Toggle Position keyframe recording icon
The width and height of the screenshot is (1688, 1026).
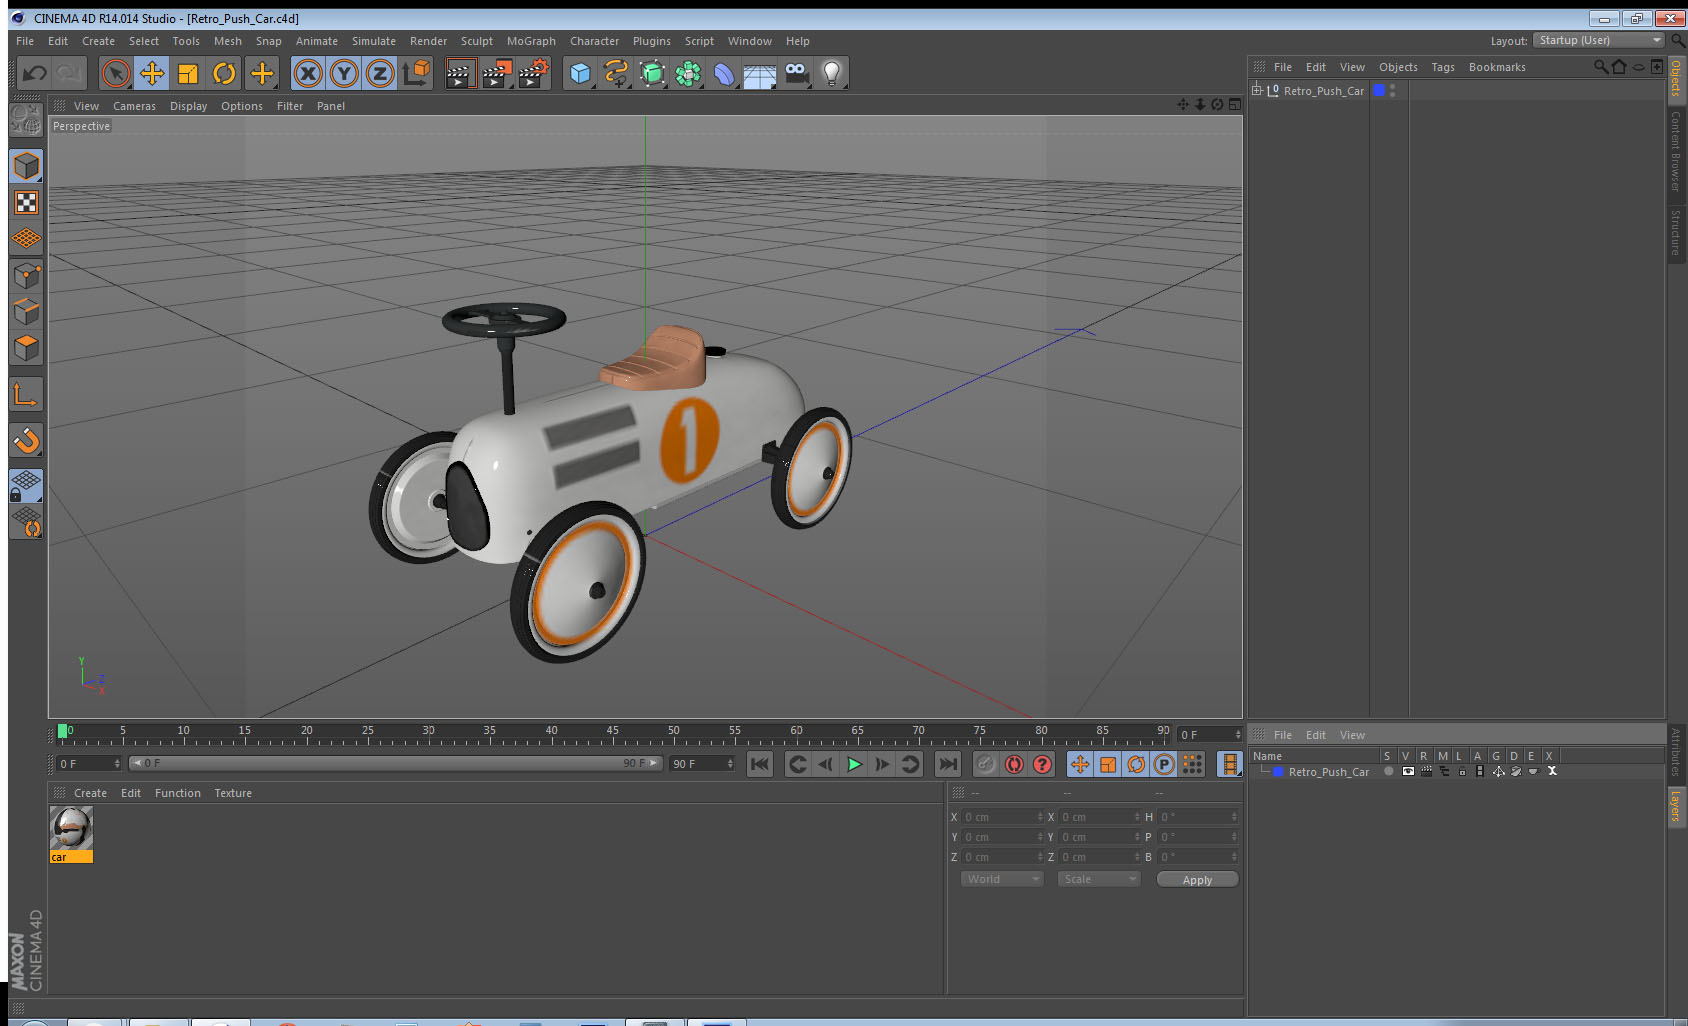[x=1080, y=764]
